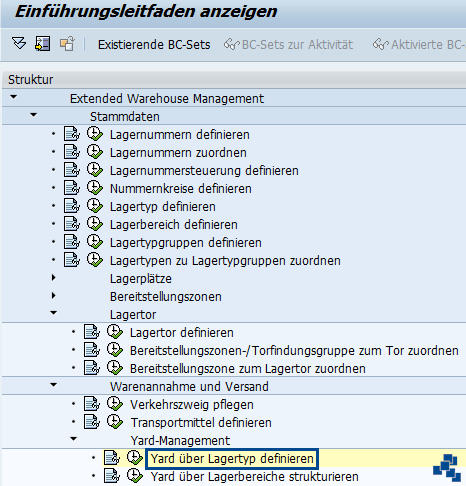This screenshot has width=466, height=486.
Task: Collapse the Lagertor node
Action: coord(54,313)
